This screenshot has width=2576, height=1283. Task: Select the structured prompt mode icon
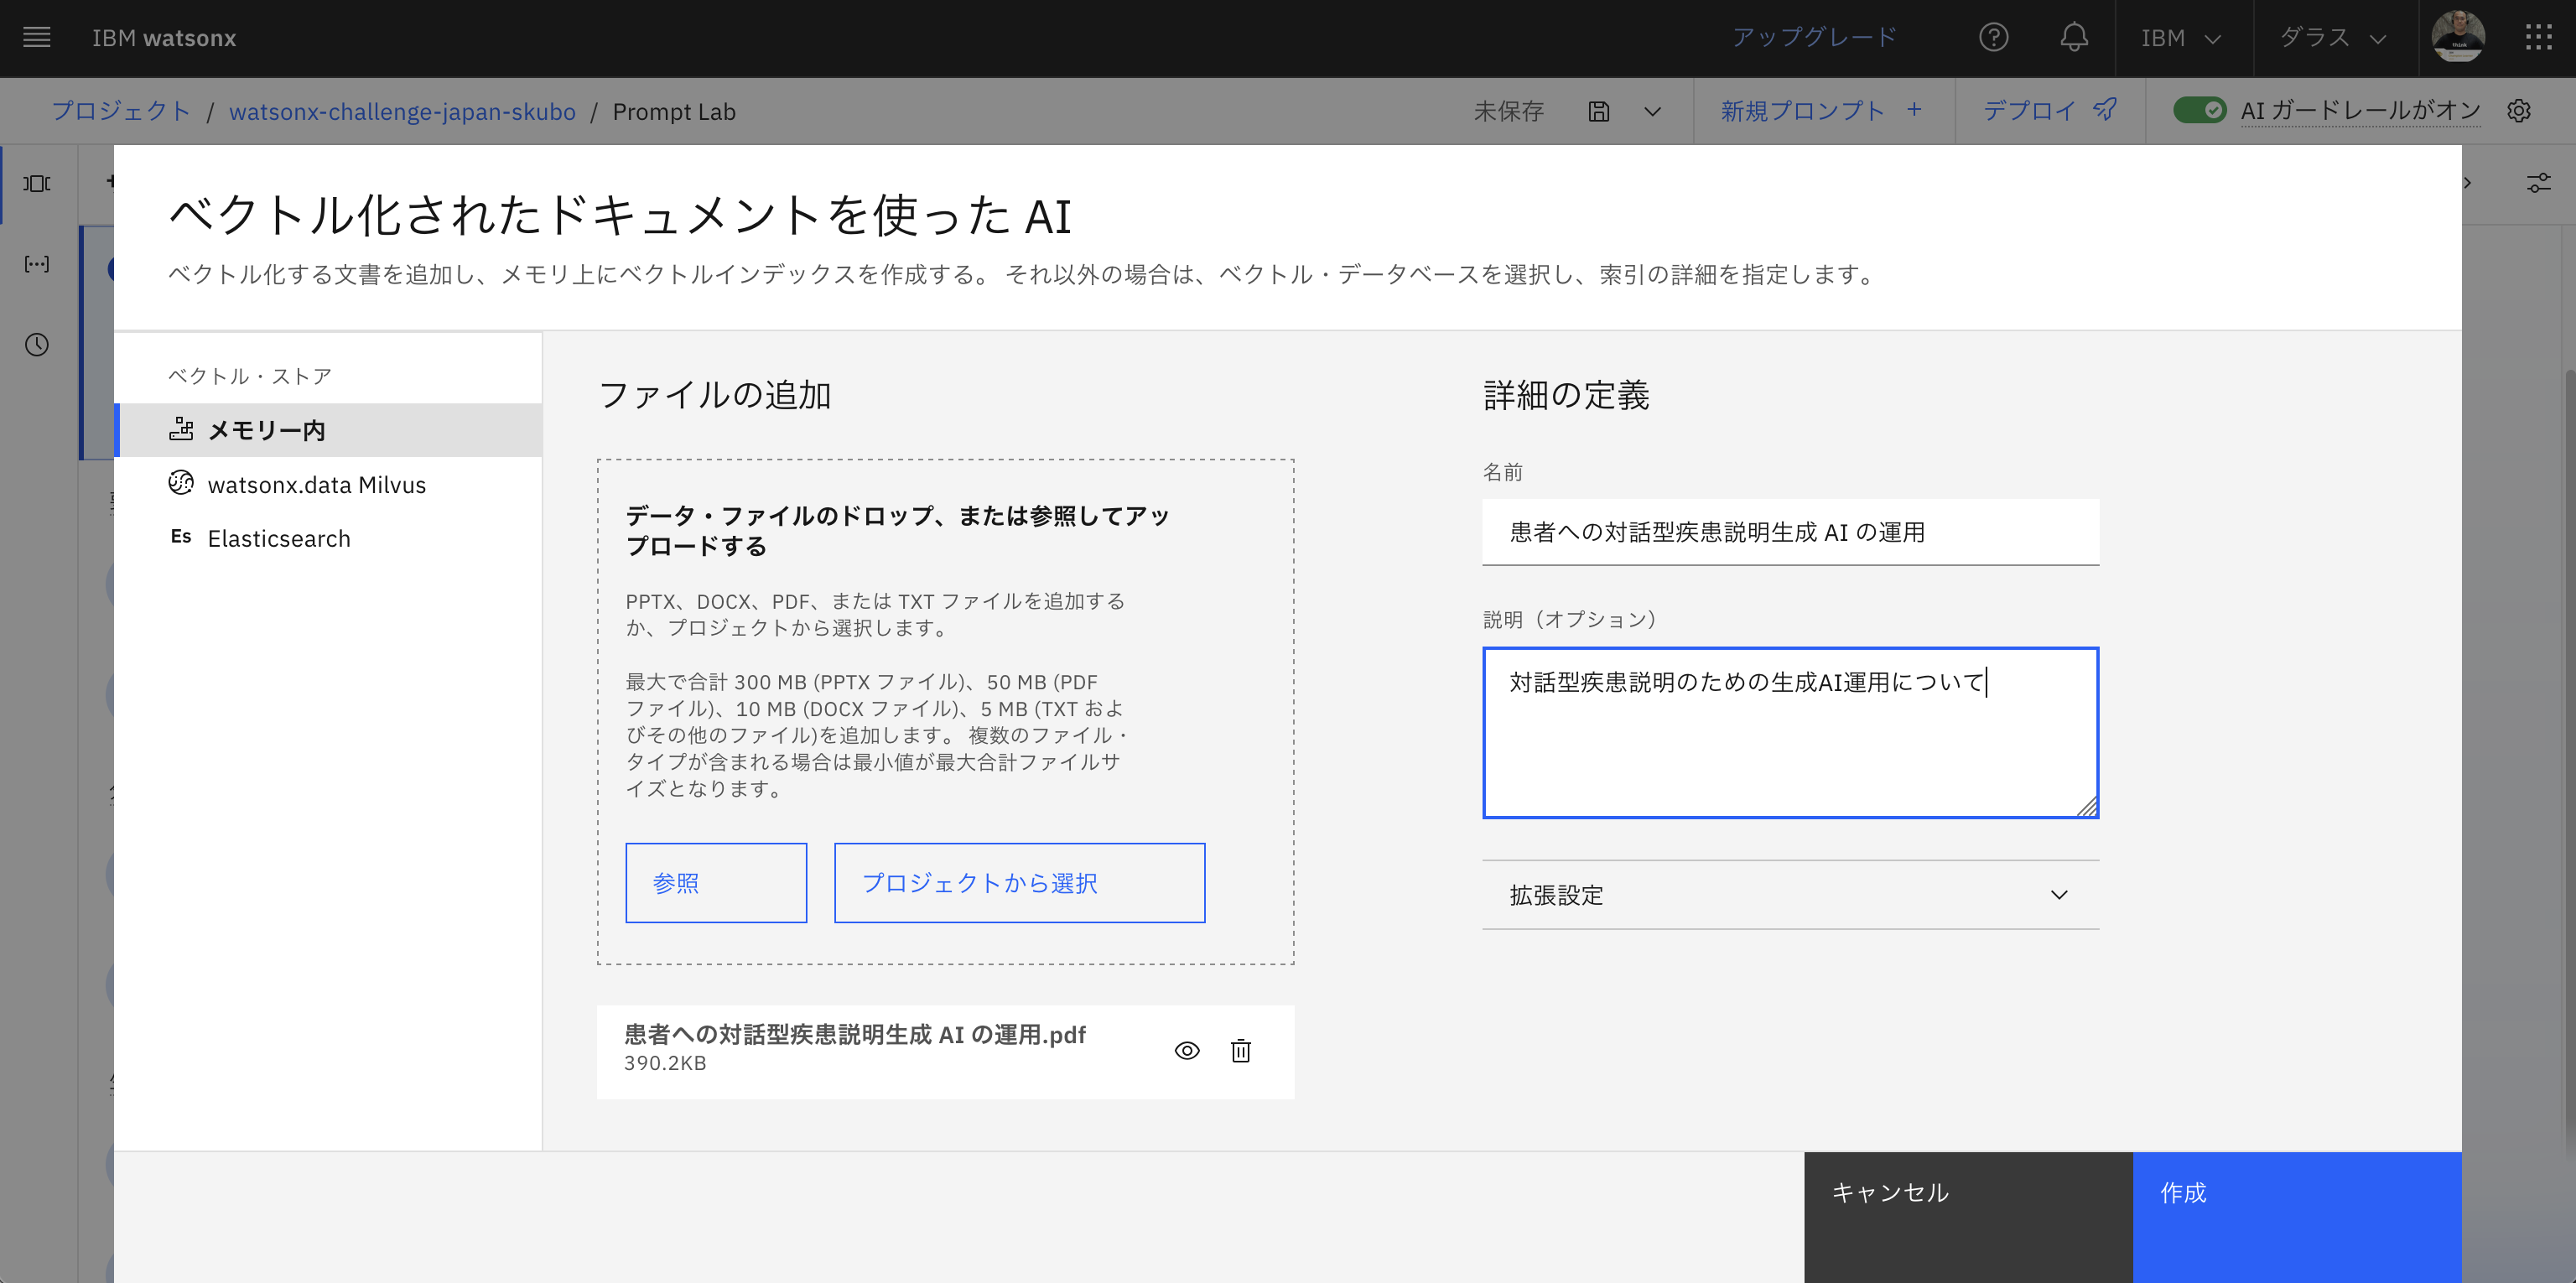(x=36, y=183)
